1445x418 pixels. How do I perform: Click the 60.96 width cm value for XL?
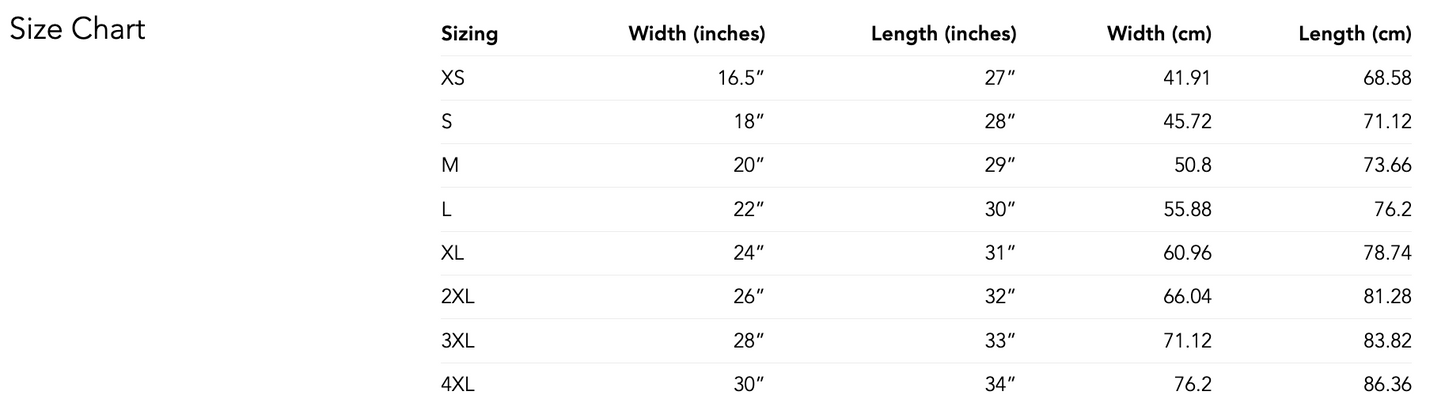[x=1186, y=254]
